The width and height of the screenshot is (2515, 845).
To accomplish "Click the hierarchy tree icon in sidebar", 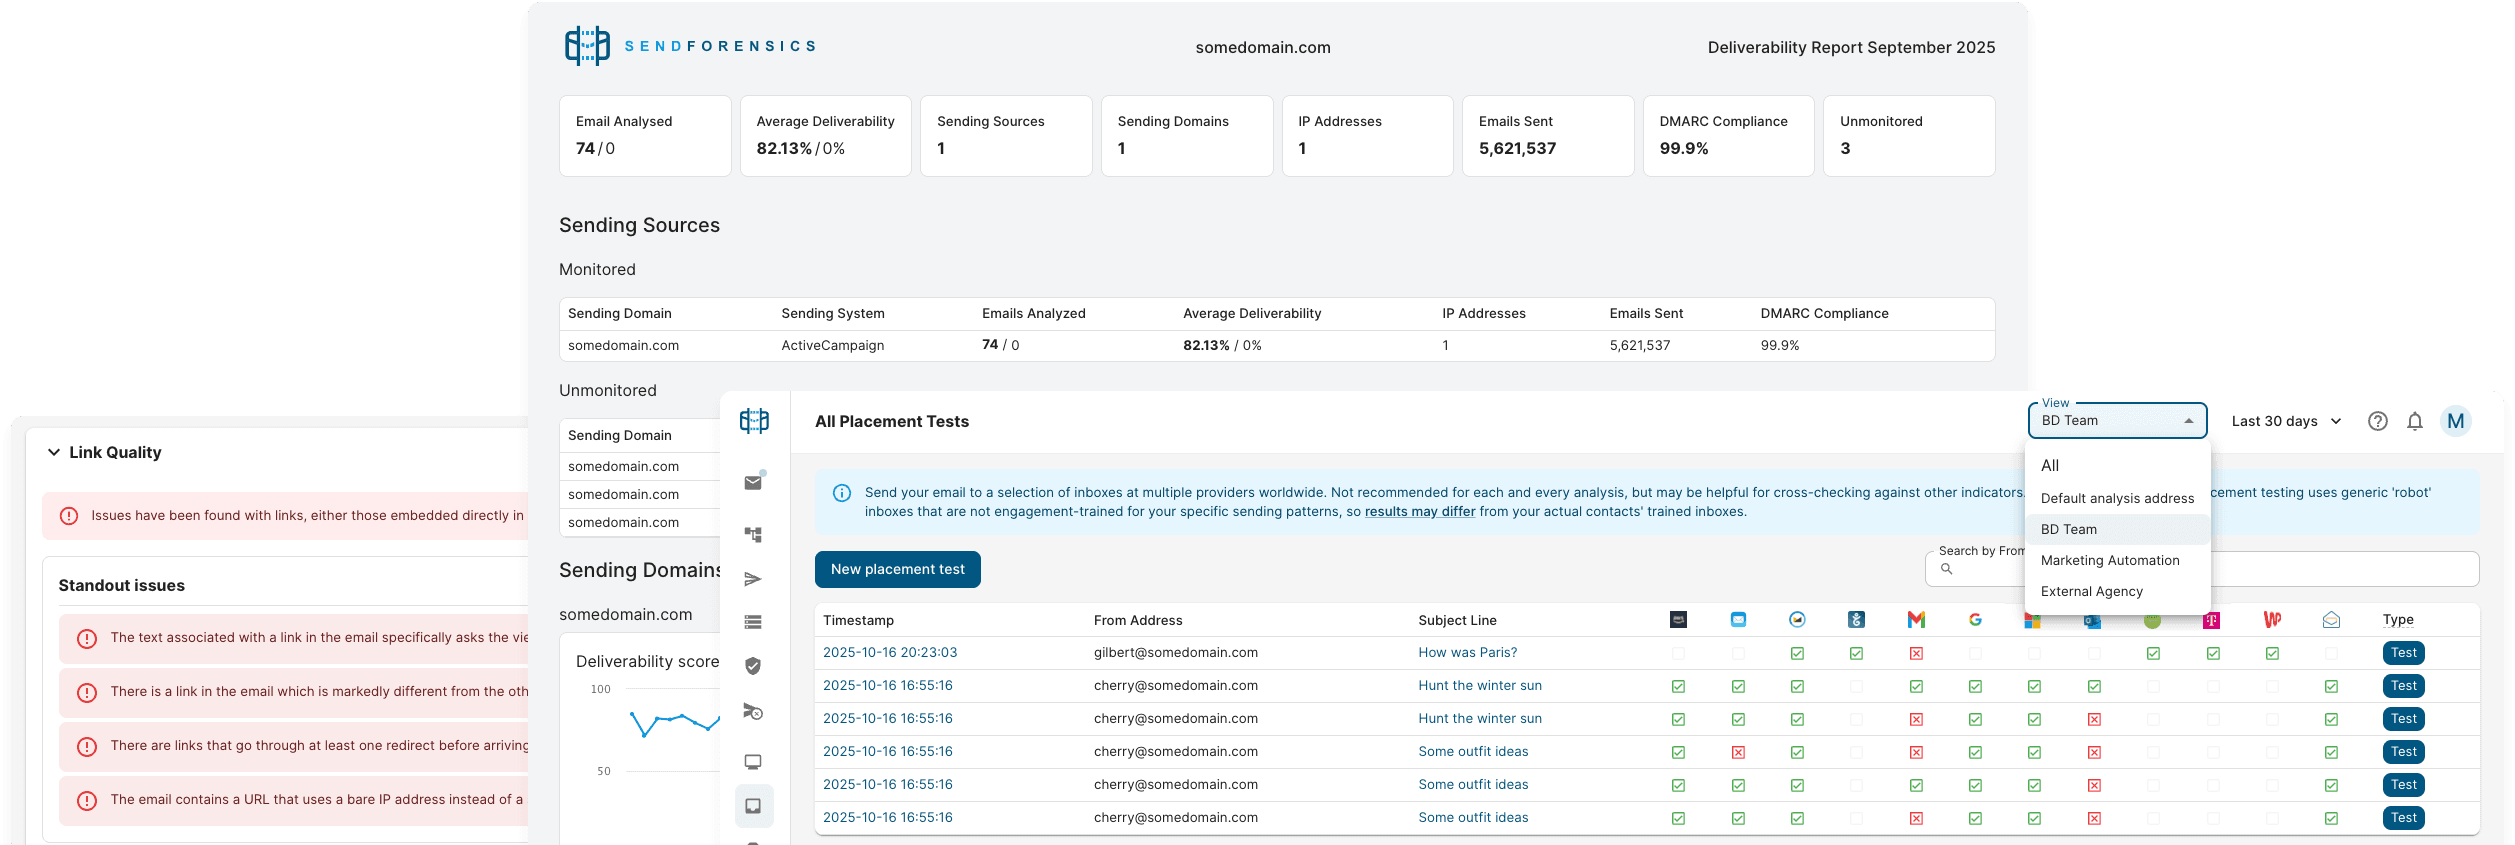I will 753,535.
